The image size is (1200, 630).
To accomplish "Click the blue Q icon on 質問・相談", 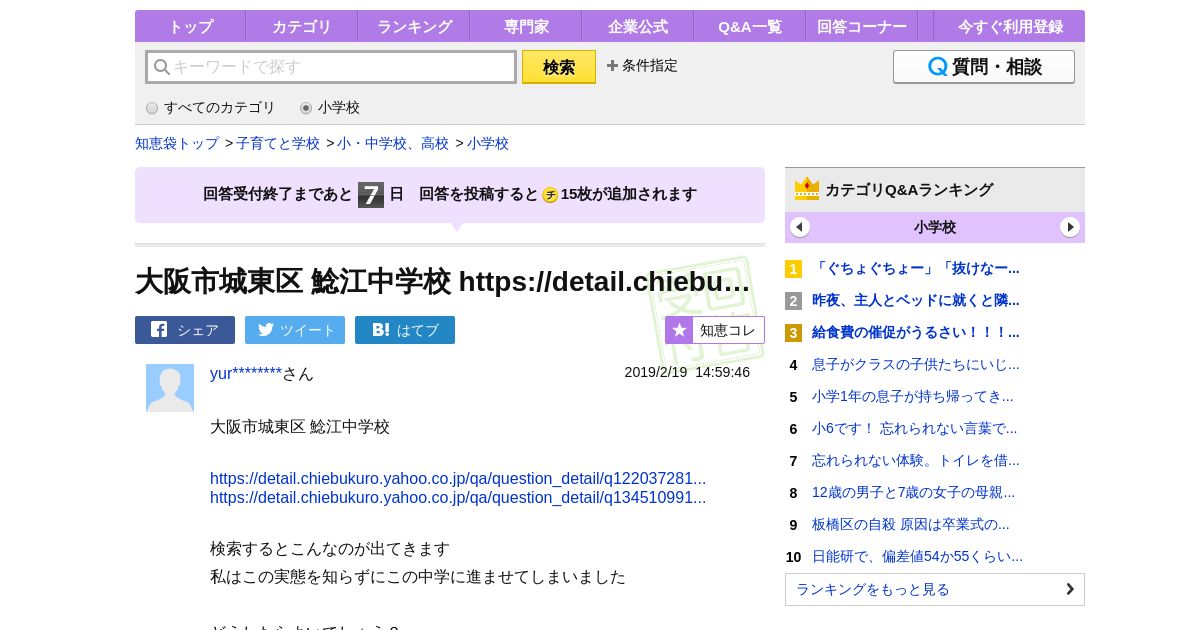I will (937, 67).
